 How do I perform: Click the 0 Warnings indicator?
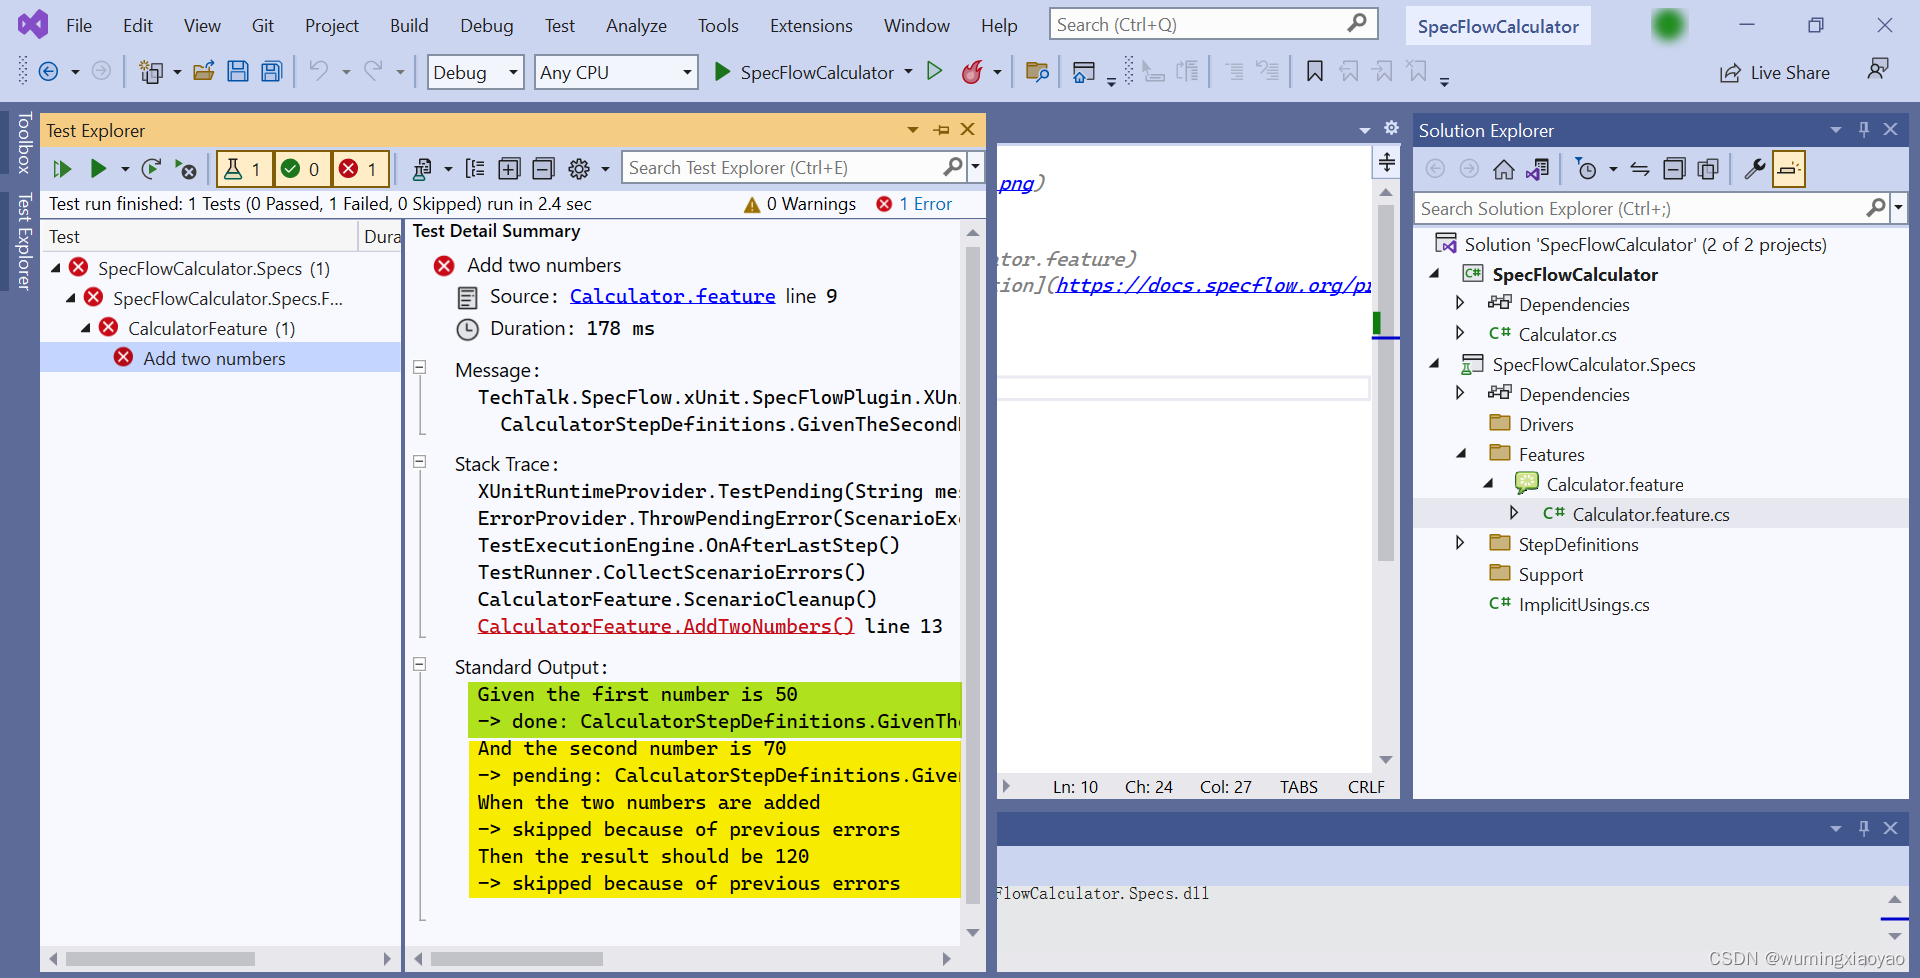point(800,204)
